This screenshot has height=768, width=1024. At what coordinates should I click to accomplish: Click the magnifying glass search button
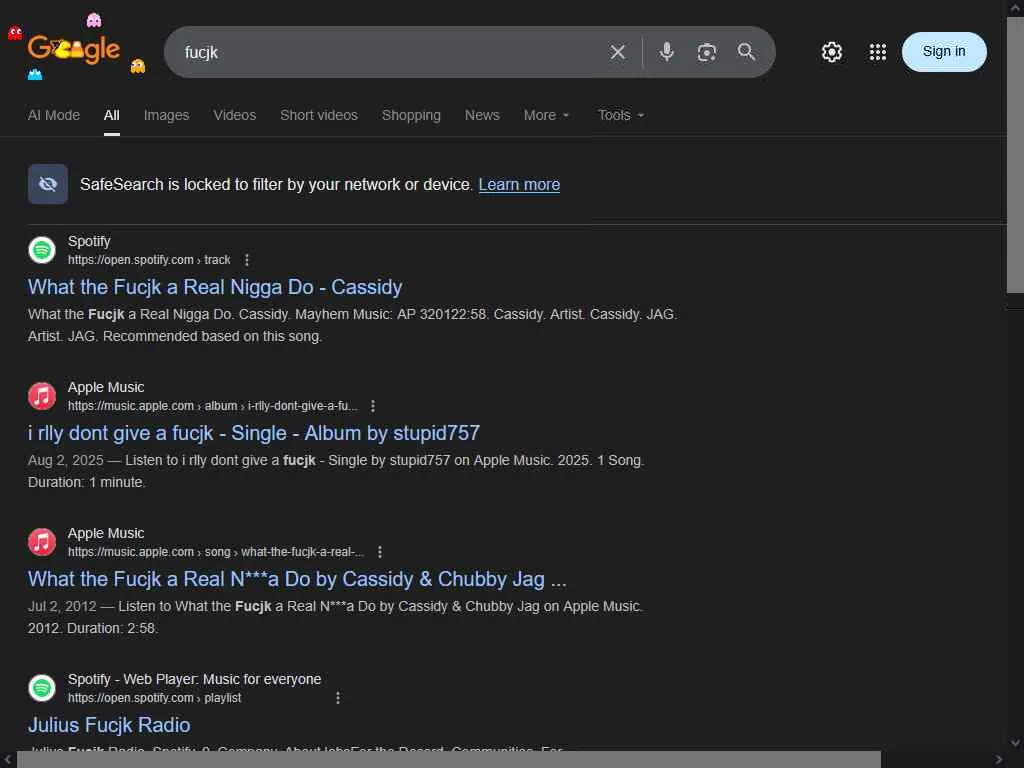(x=747, y=52)
